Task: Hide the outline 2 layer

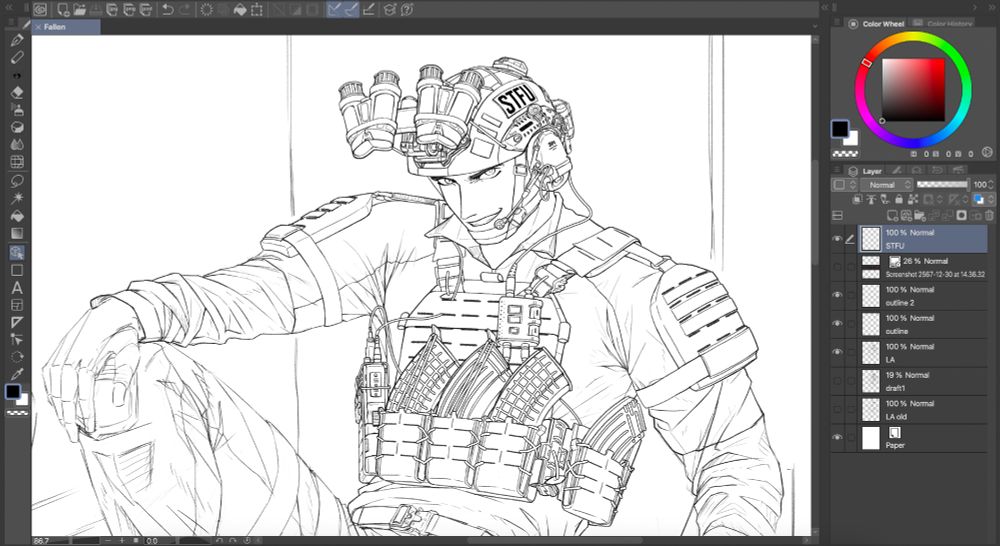Action: pyautogui.click(x=837, y=295)
